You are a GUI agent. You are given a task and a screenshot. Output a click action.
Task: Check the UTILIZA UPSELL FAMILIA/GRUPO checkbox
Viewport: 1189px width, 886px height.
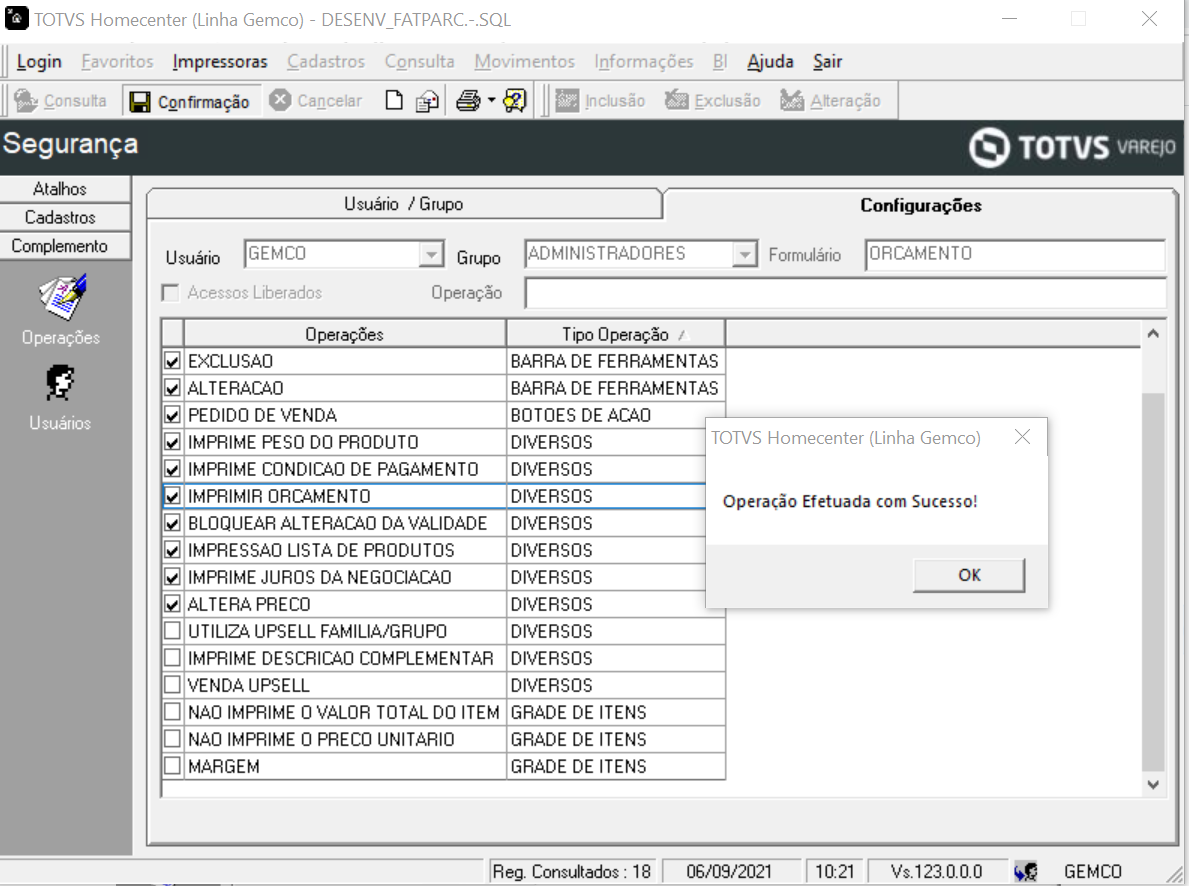pyautogui.click(x=172, y=631)
